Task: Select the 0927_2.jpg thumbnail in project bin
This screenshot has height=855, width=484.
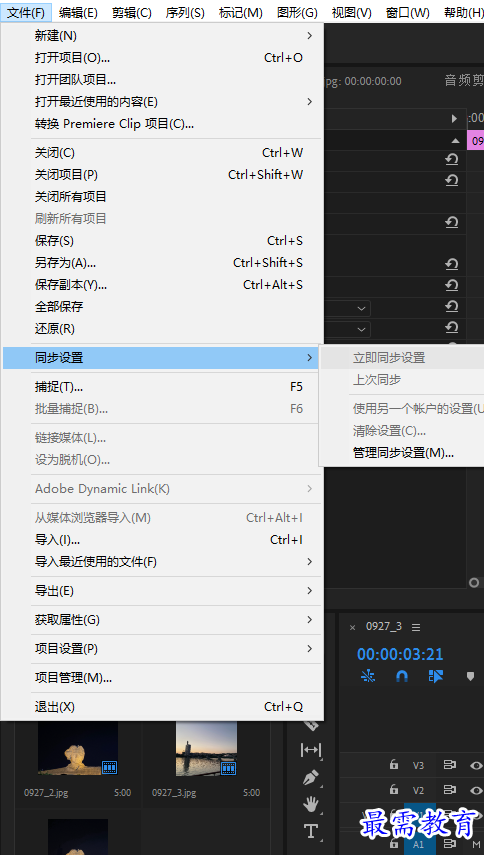Action: point(77,748)
